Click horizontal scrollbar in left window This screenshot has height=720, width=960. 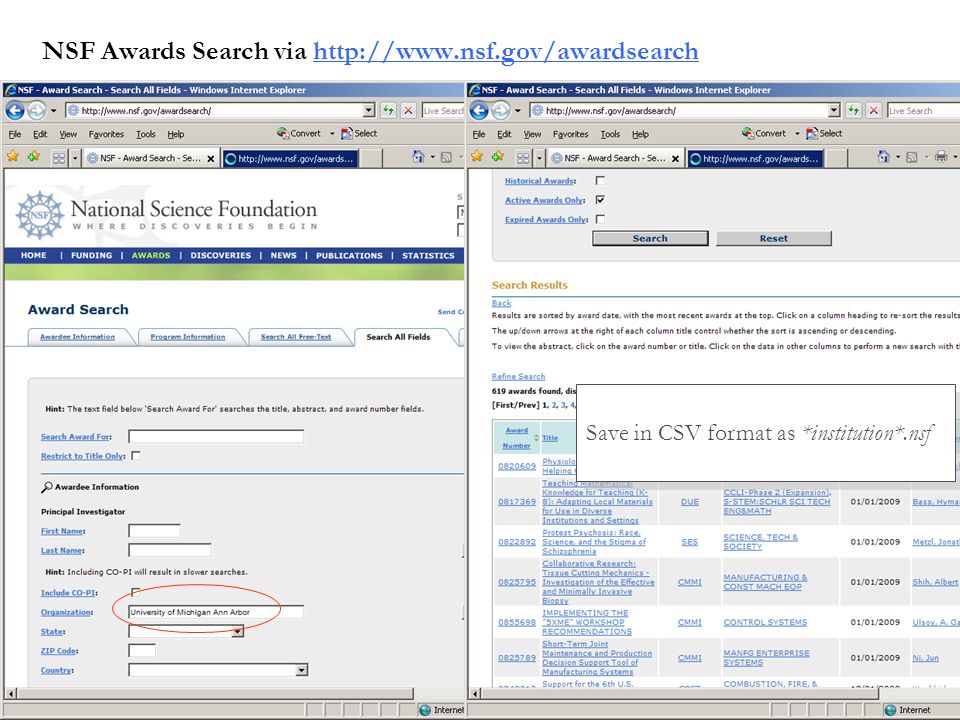[214, 694]
